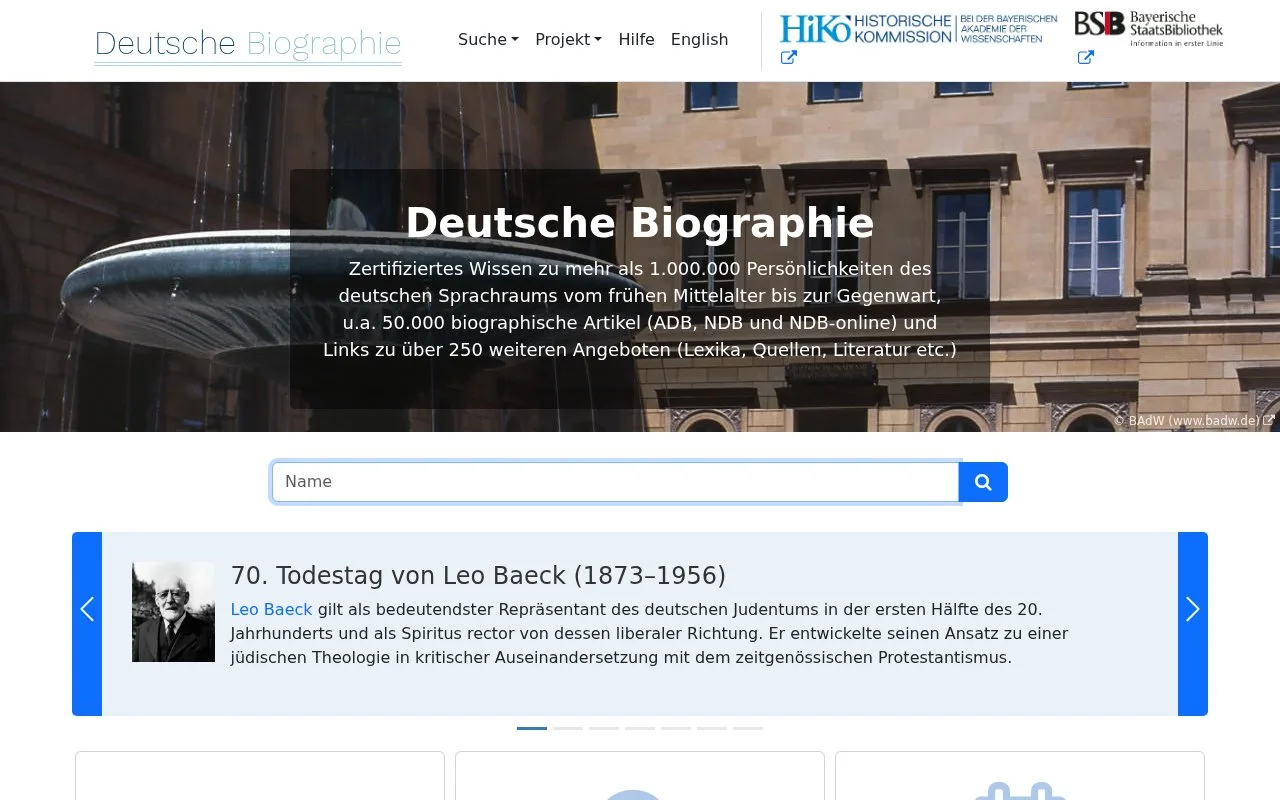Select the first active carousel indicator
Image resolution: width=1280 pixels, height=800 pixels.
click(x=532, y=728)
